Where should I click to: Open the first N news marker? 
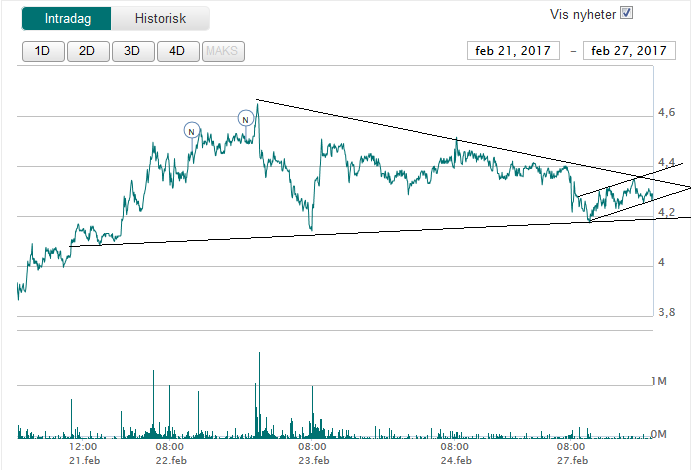click(x=192, y=129)
